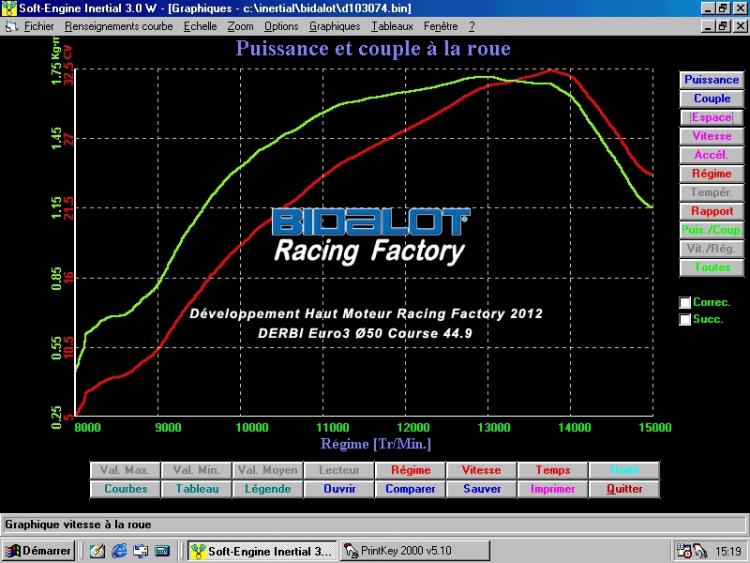Open the application icon in title bar
The image size is (750, 563).
click(9, 8)
